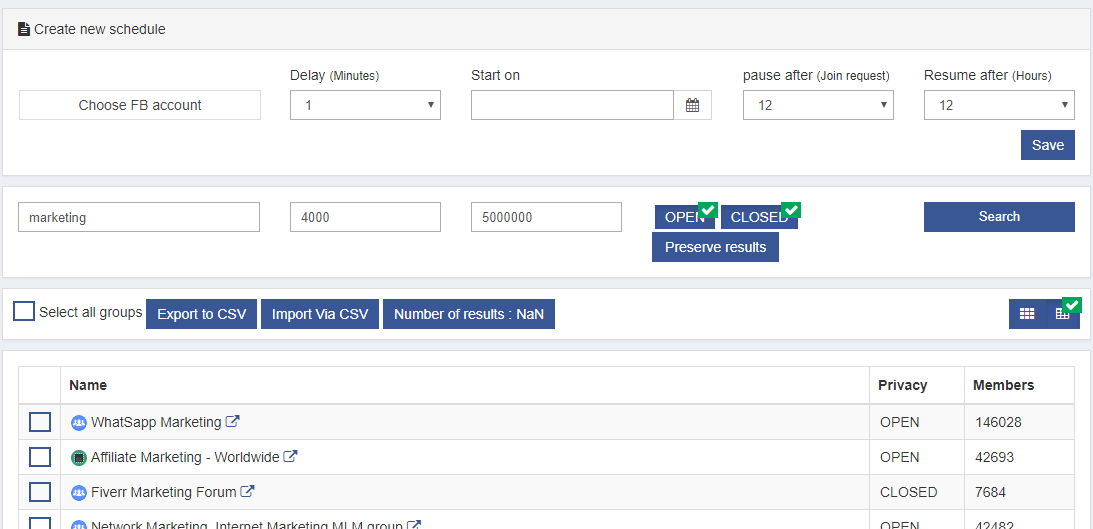
Task: Tick the Fiverr Marketing Forum row checkbox
Action: point(40,492)
